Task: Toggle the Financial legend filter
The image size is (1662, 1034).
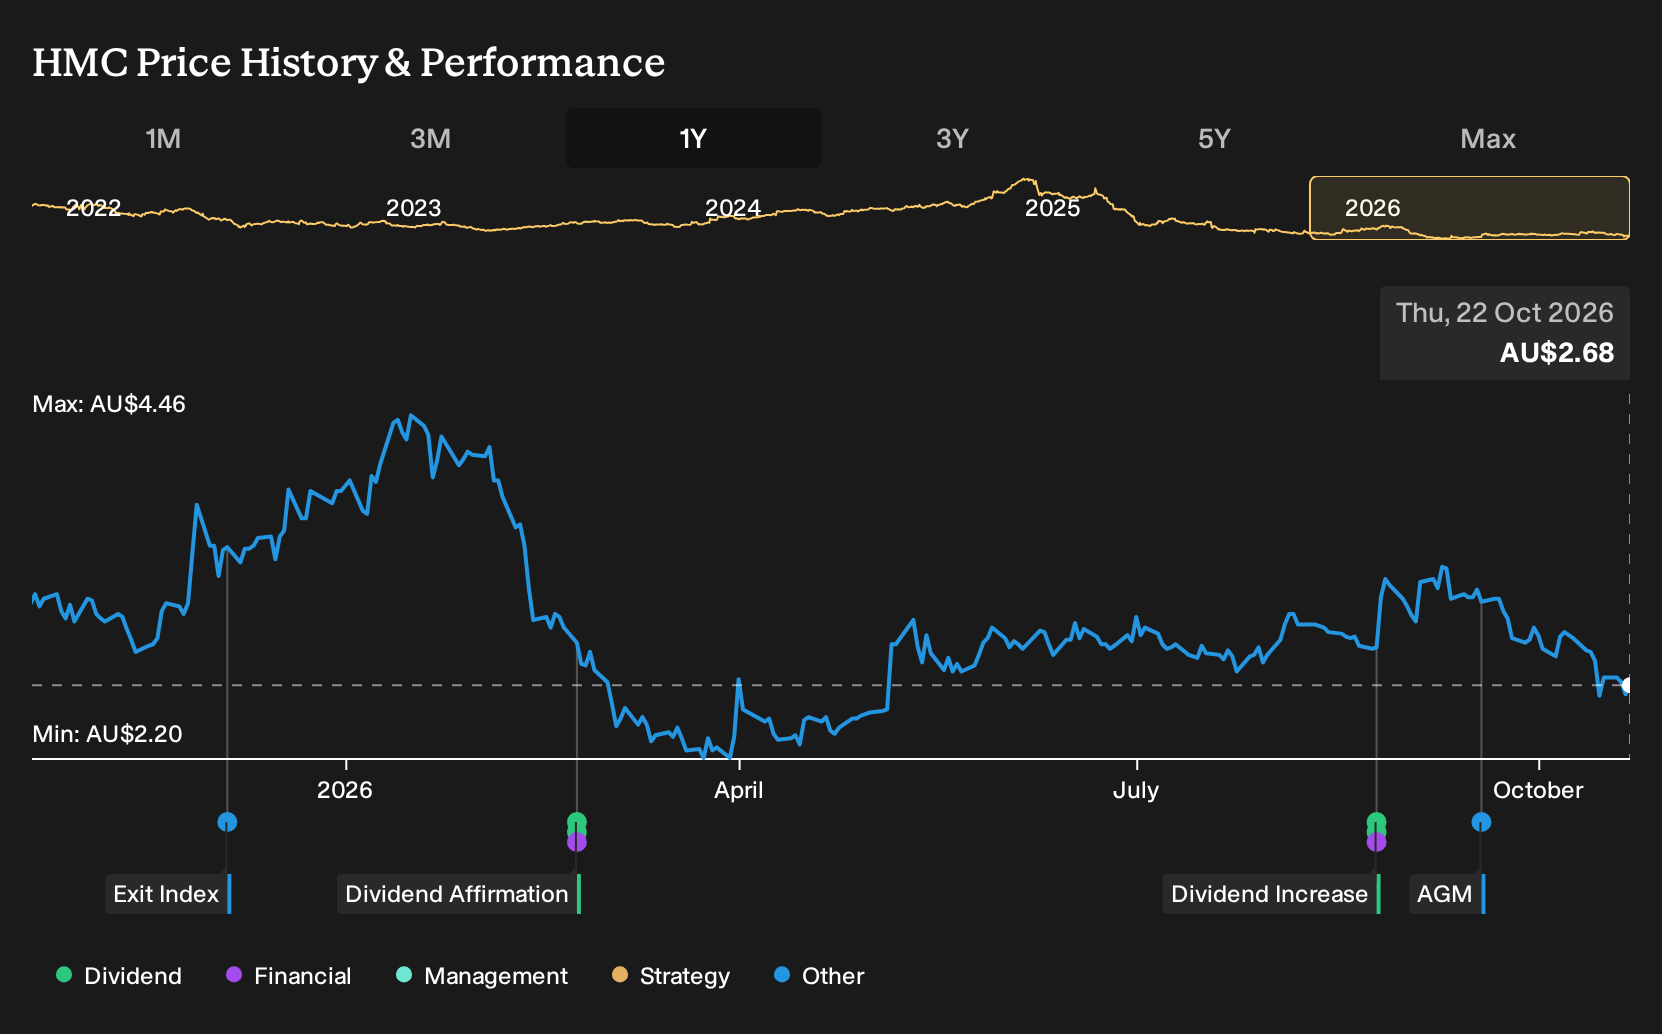Action: [288, 976]
